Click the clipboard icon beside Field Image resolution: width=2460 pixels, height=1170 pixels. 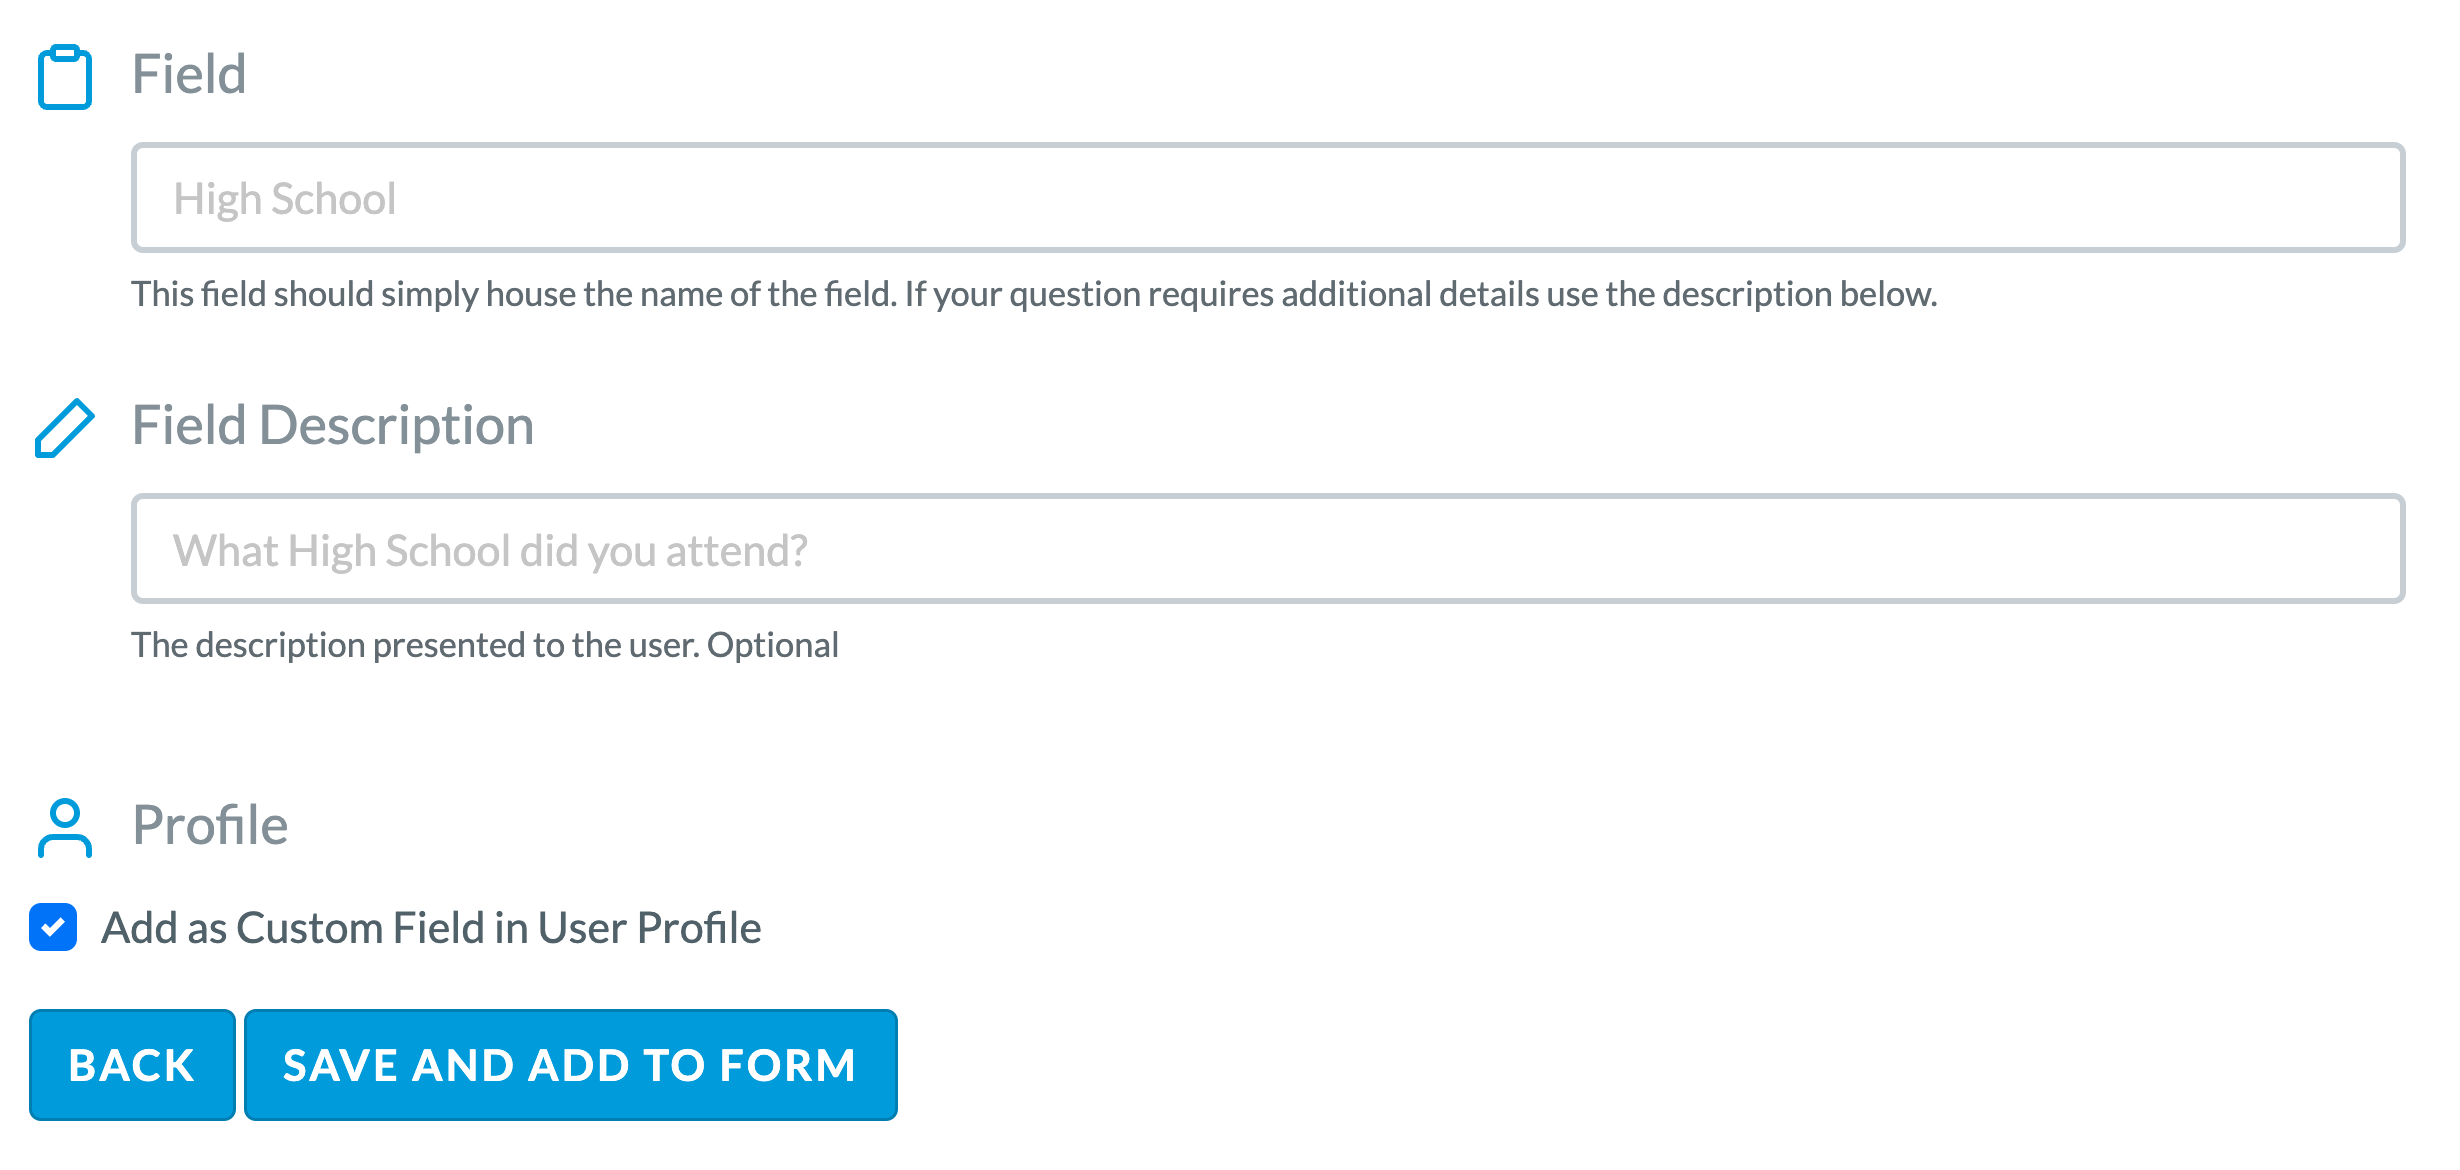tap(65, 76)
